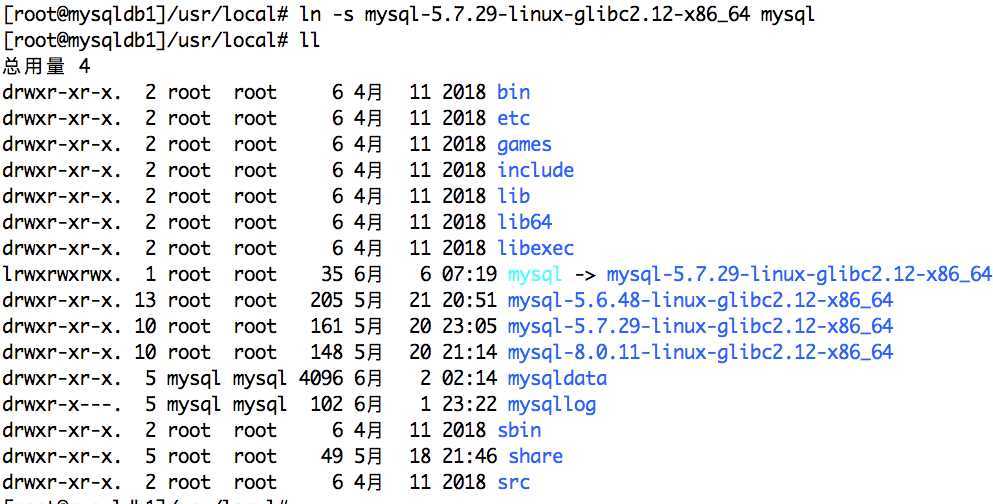993x504 pixels.
Task: Click the 'll' command on the second prompt line
Action: coord(310,41)
